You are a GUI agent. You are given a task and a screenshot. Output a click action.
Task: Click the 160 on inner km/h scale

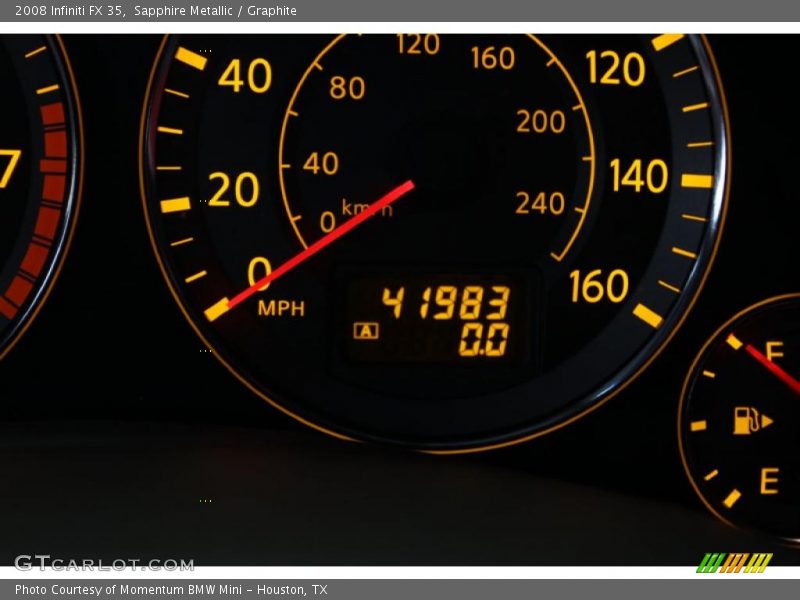(492, 58)
